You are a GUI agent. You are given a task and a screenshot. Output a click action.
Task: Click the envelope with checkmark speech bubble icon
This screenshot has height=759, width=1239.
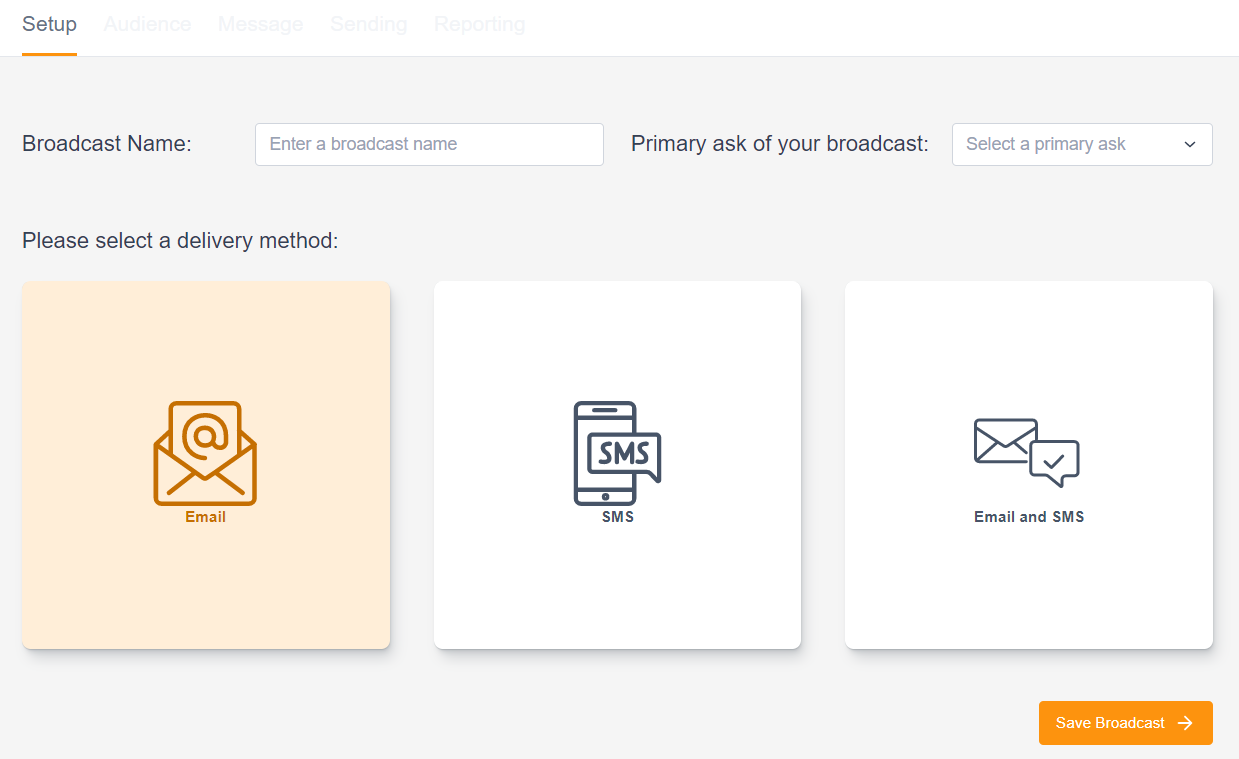1028,455
